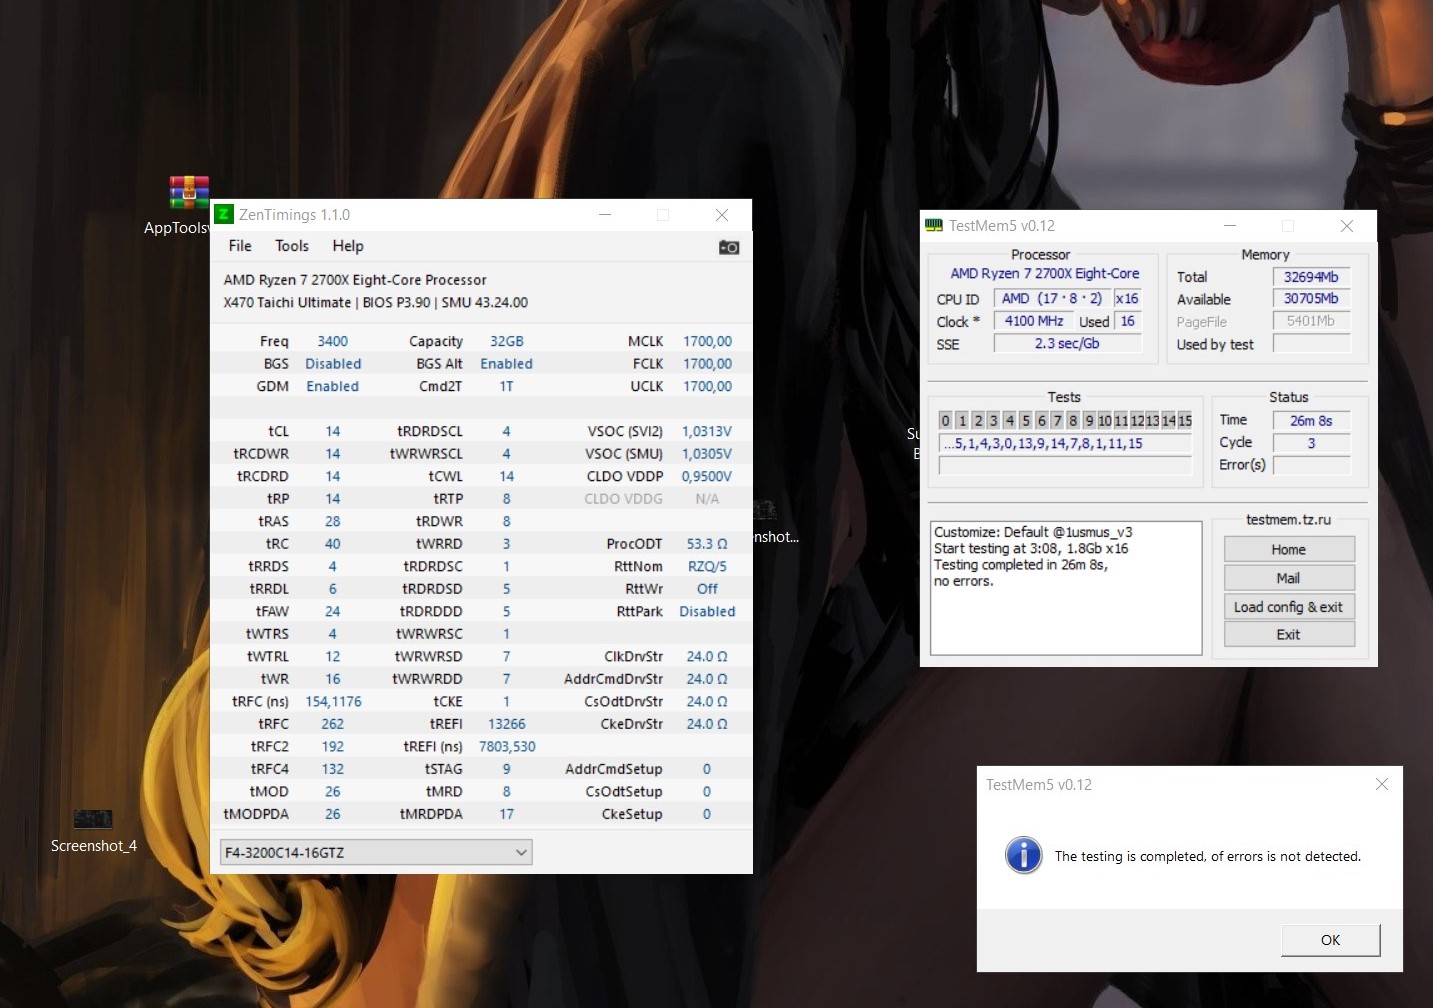Click the Capacity value 32GB
1434x1008 pixels.
pyautogui.click(x=507, y=342)
